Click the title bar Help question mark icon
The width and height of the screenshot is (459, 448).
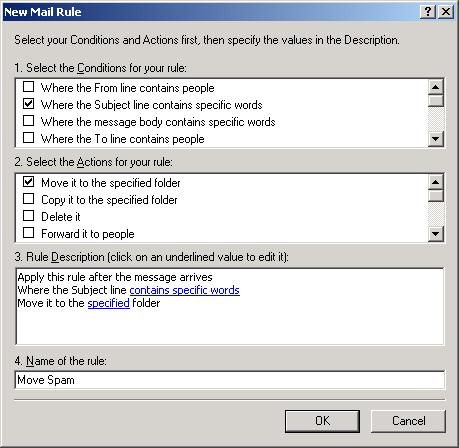click(428, 12)
